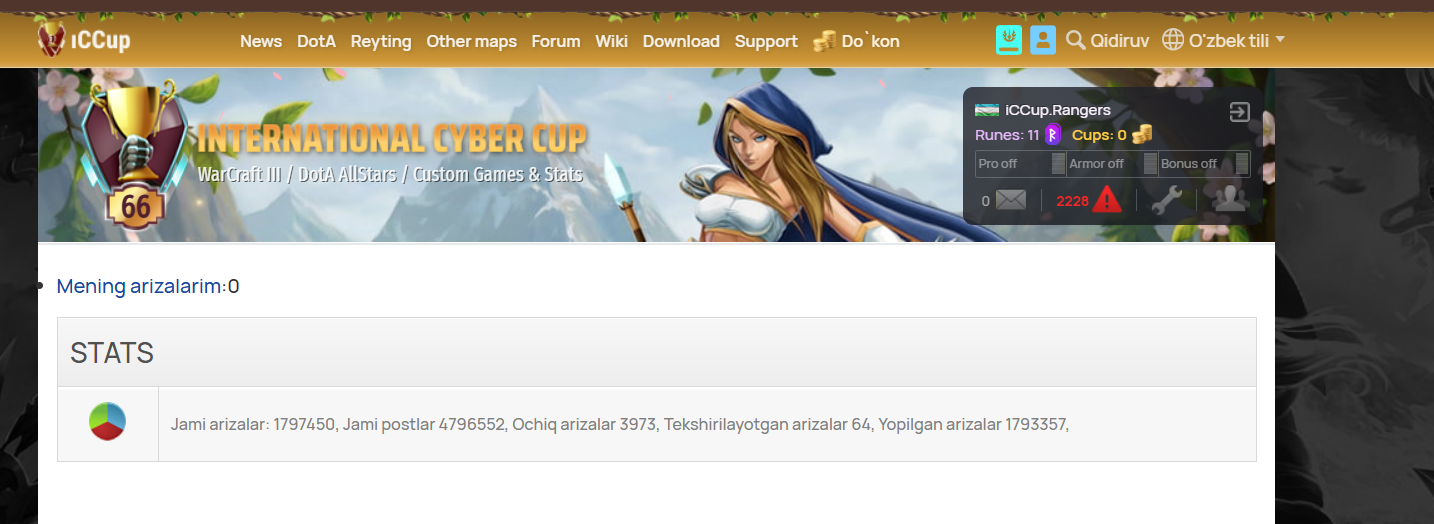Viewport: 1434px width, 524px height.
Task: Click the pie chart stats icon
Action: click(107, 422)
